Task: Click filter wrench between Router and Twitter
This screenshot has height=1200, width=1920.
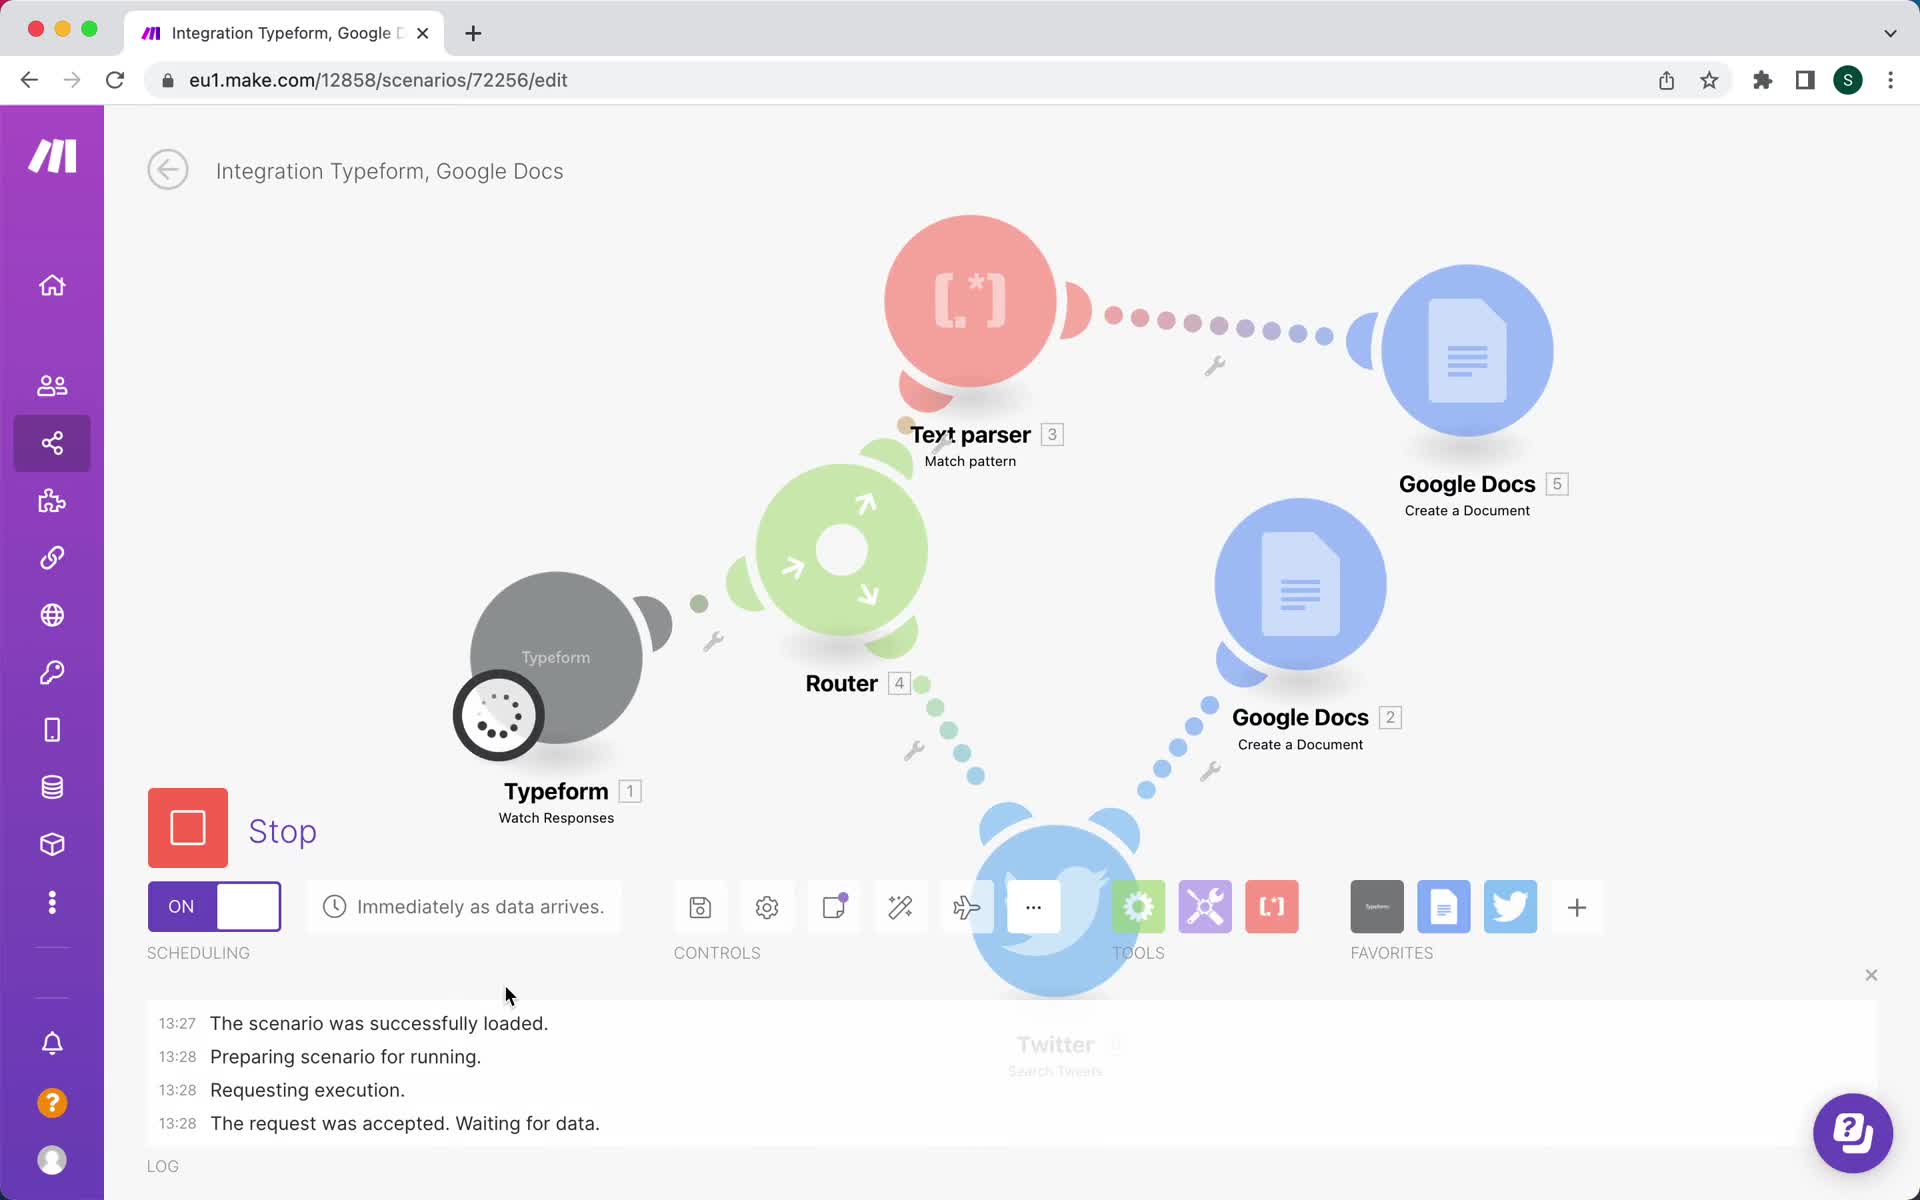Action: click(914, 750)
